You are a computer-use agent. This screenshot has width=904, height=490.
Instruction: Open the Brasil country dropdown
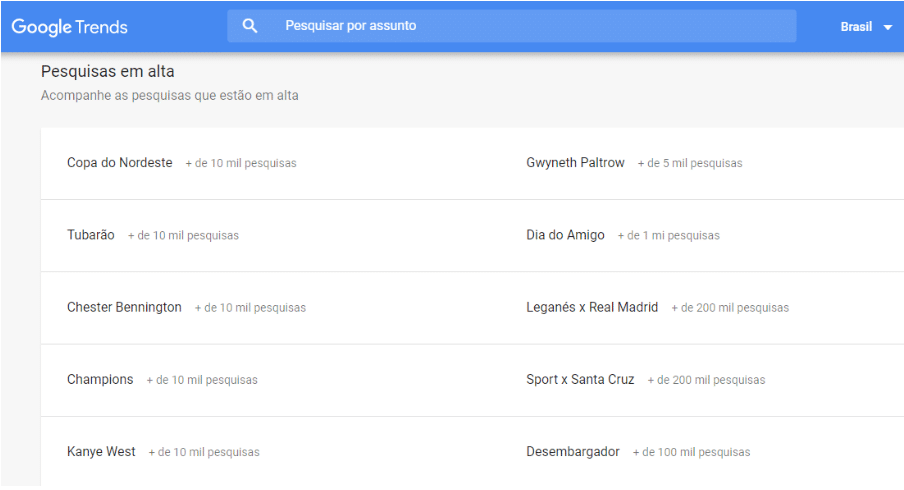coord(866,27)
